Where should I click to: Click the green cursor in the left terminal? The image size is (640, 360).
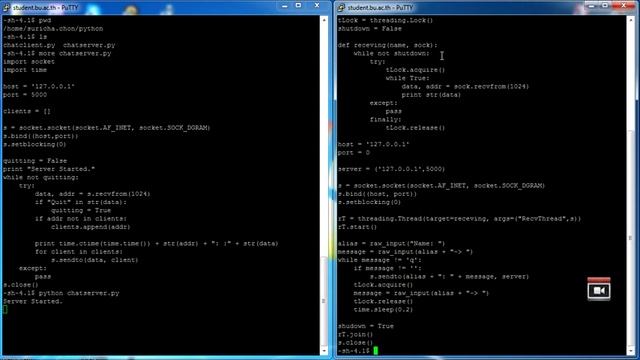coord(5,310)
